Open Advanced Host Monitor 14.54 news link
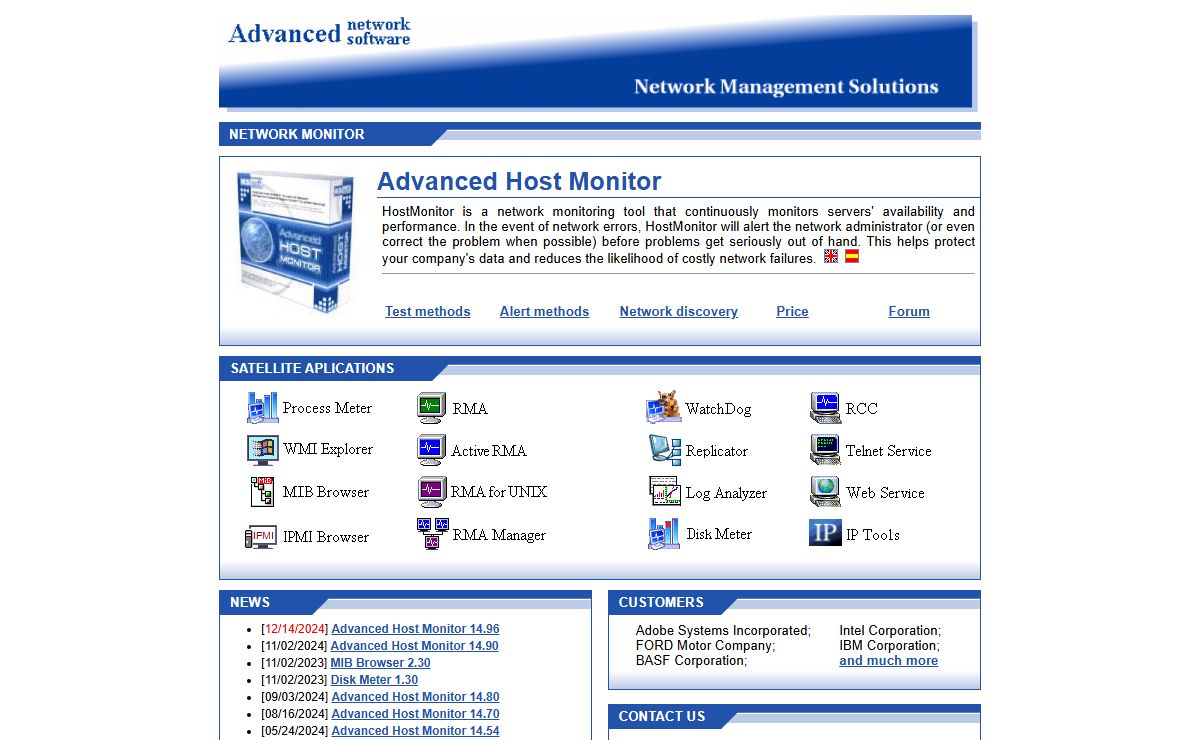This screenshot has height=740, width=1200. (415, 731)
